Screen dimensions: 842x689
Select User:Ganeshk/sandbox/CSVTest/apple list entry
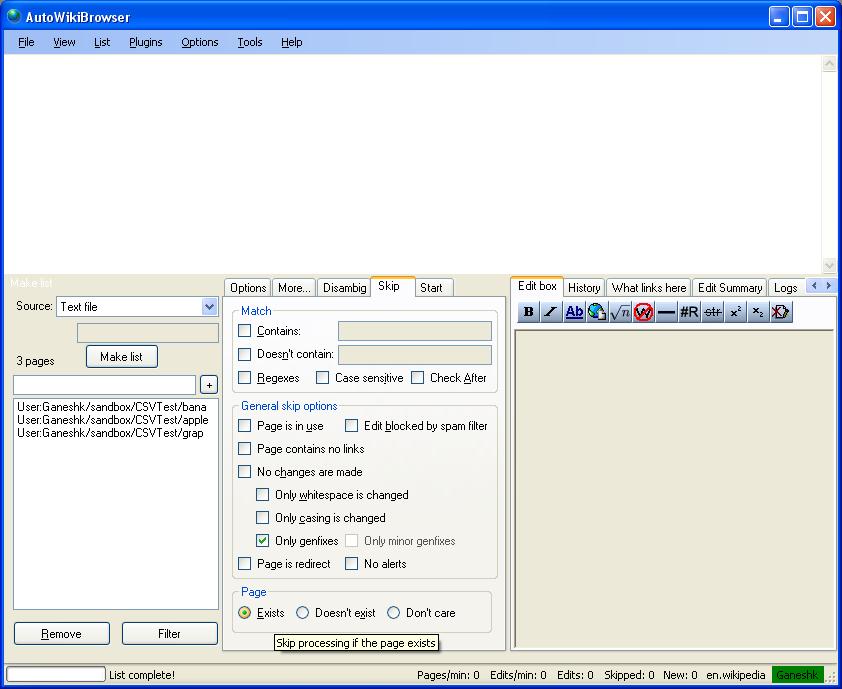(112, 420)
